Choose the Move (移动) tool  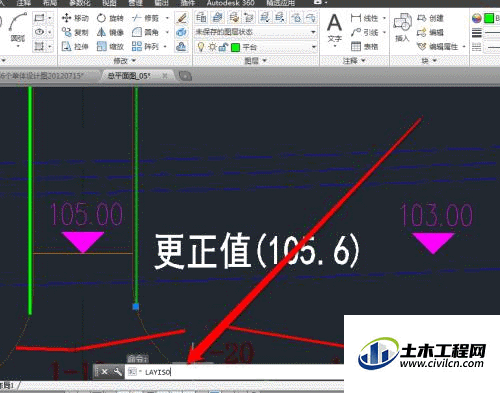[x=75, y=18]
